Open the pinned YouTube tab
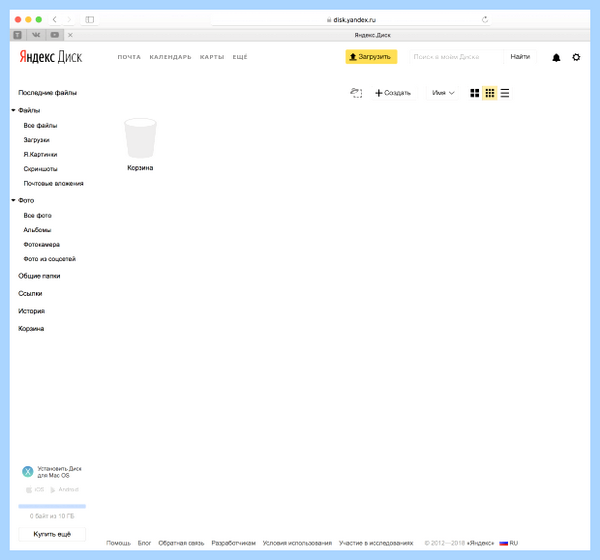This screenshot has width=600, height=560. (x=55, y=35)
